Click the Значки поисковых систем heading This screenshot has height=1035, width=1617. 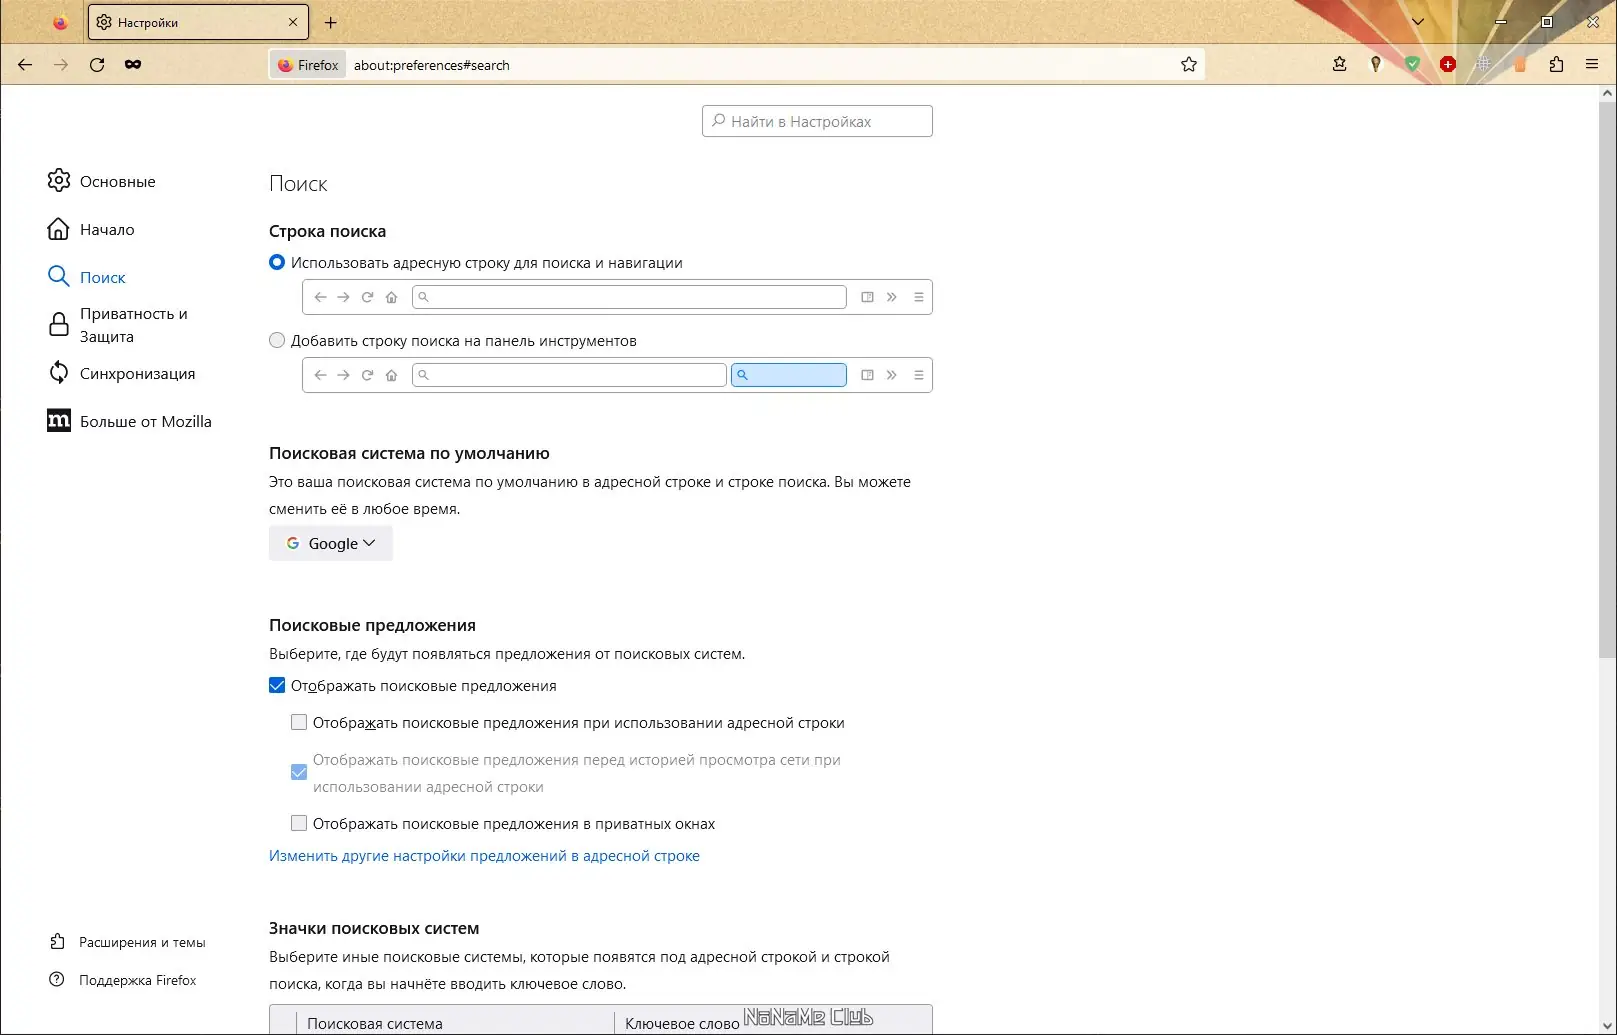click(x=374, y=928)
